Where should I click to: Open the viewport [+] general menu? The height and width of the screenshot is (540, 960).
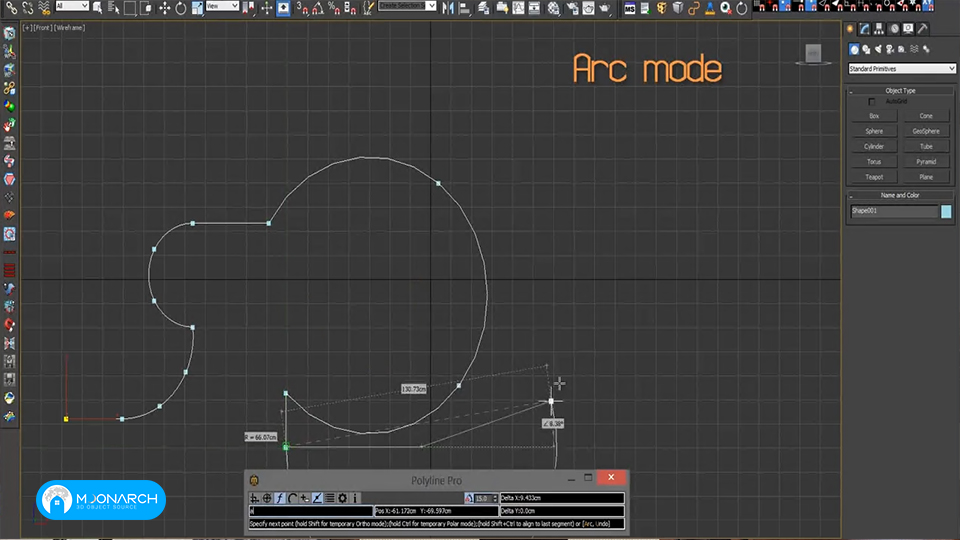tap(27, 28)
